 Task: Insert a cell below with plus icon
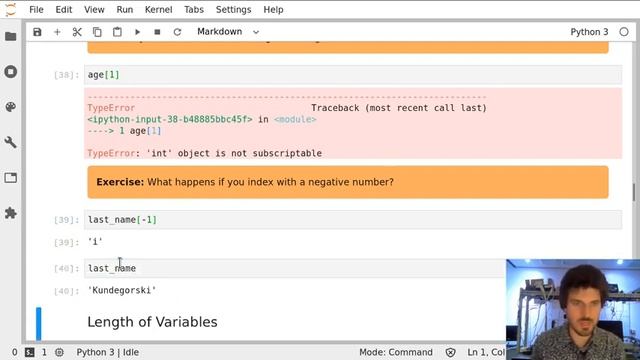(x=57, y=32)
